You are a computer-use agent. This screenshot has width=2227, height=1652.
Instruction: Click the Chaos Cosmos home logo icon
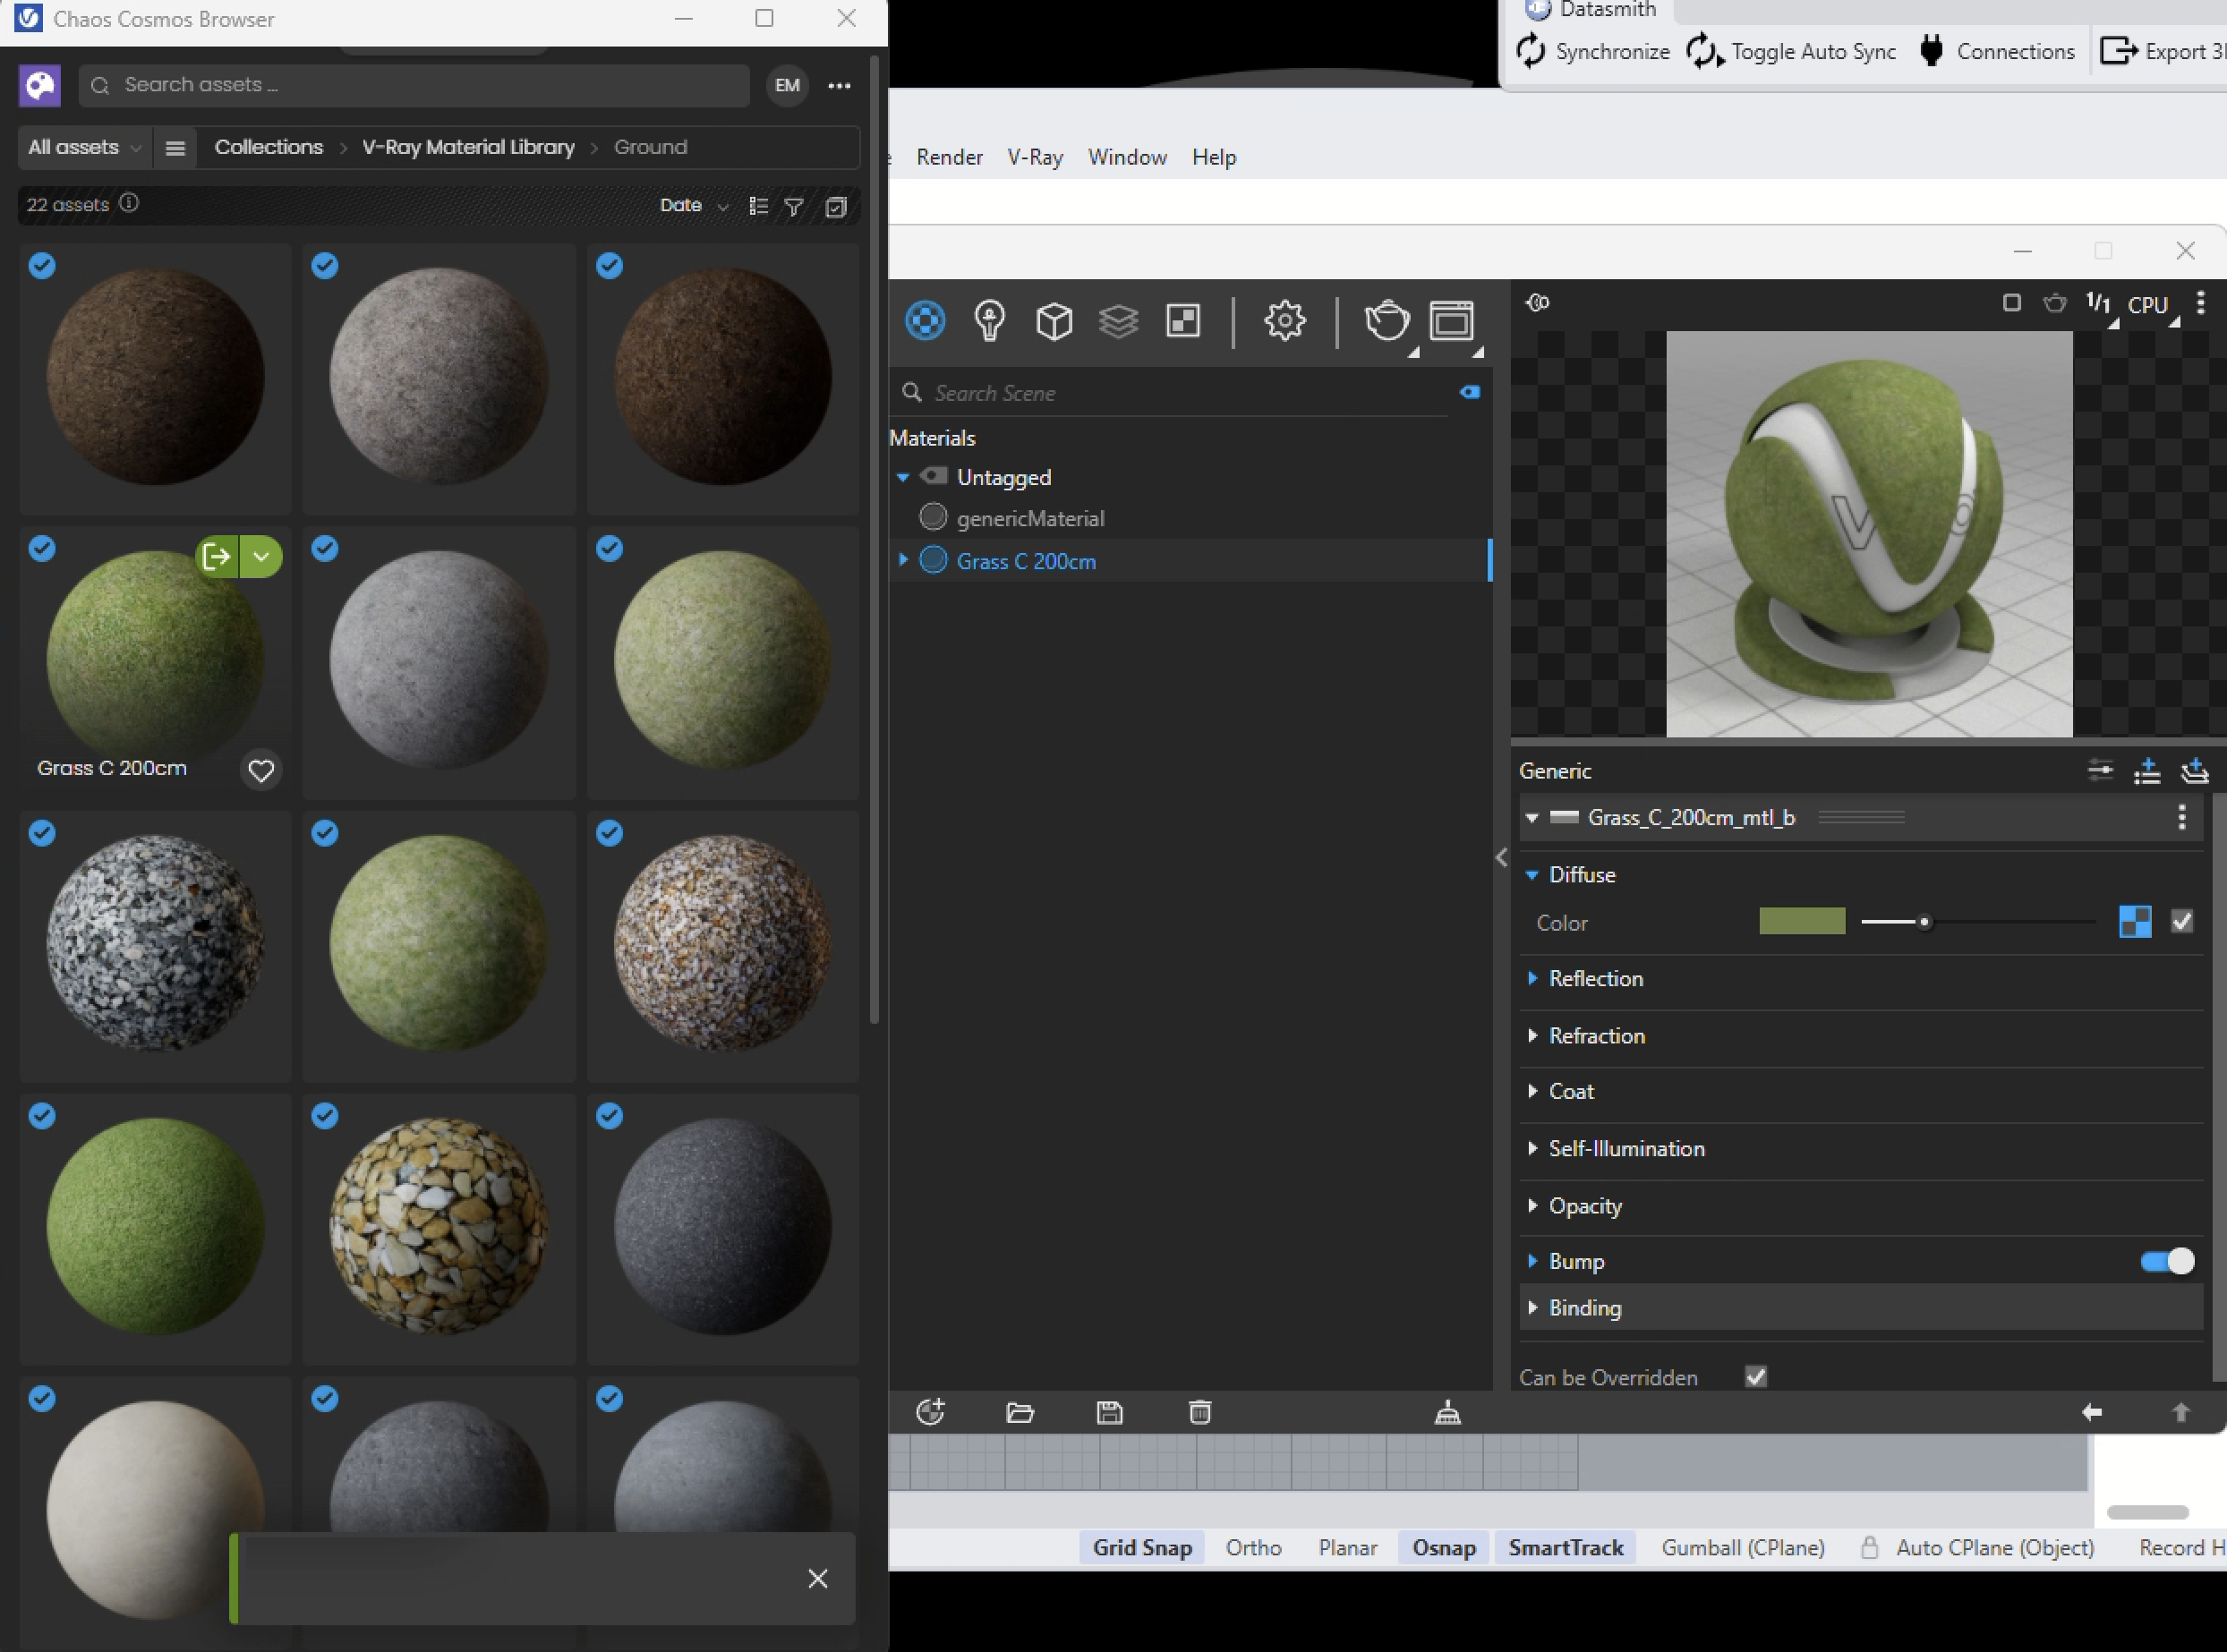pos(40,86)
